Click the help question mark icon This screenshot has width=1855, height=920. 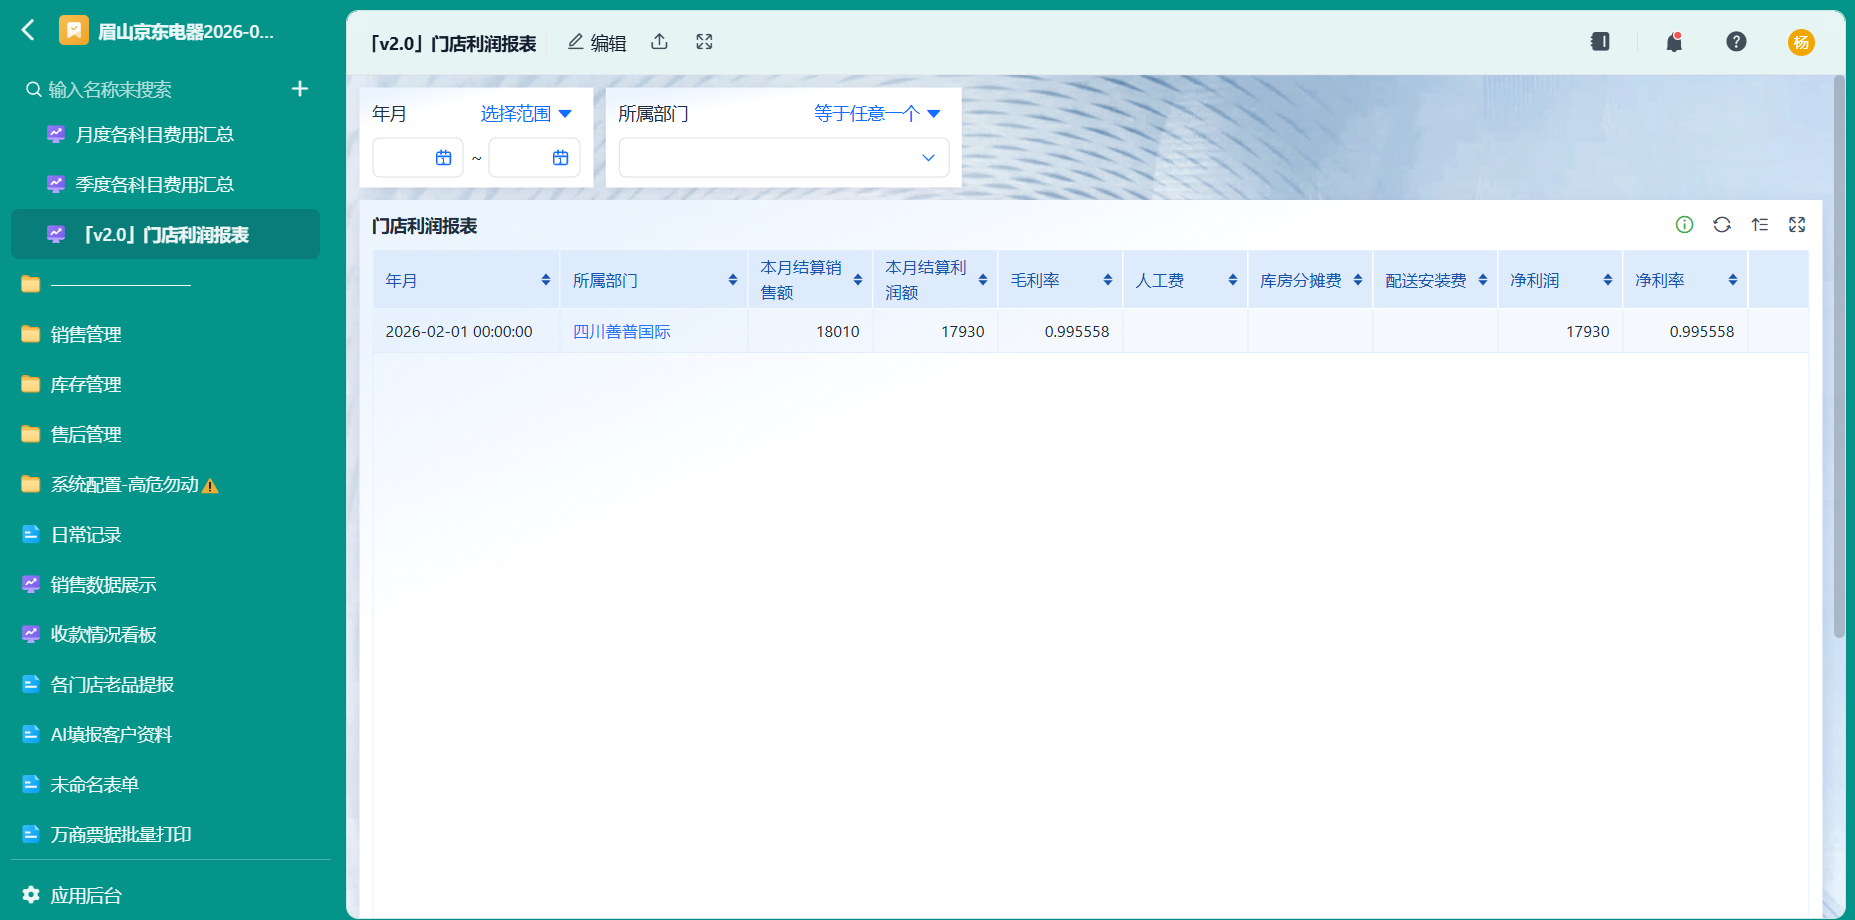pos(1736,42)
